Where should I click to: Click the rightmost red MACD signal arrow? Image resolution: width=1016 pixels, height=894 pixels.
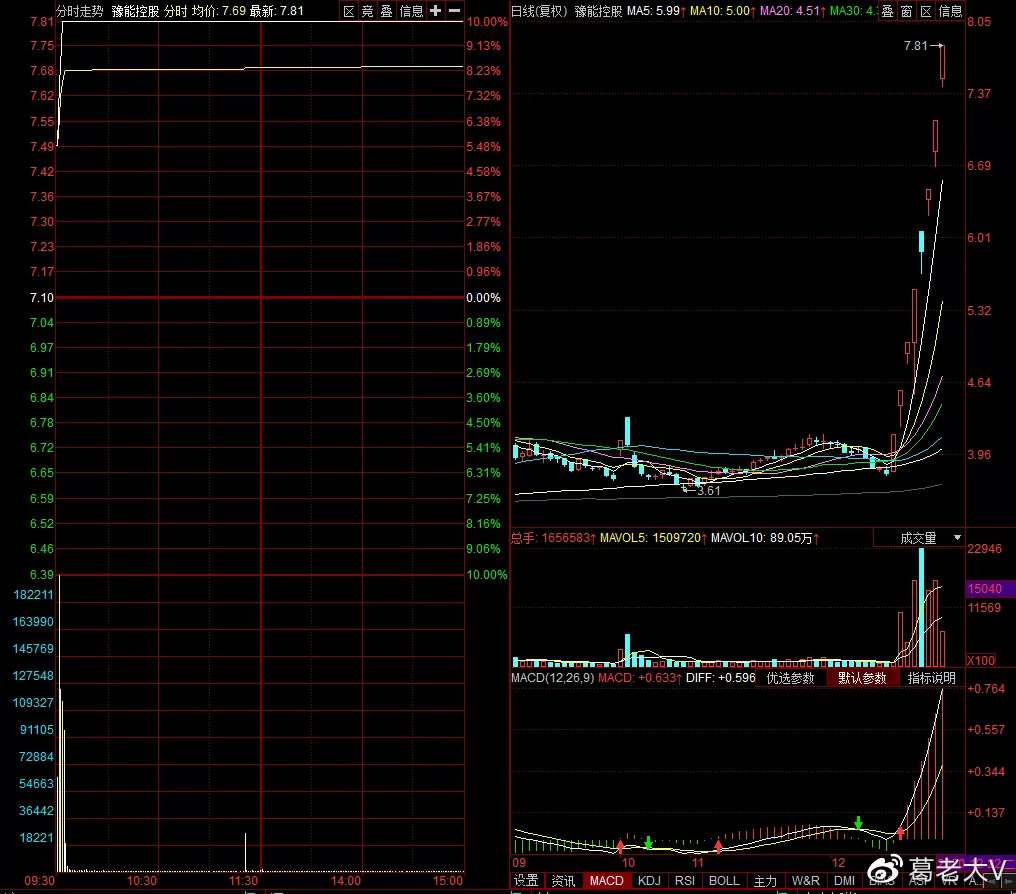coord(900,833)
